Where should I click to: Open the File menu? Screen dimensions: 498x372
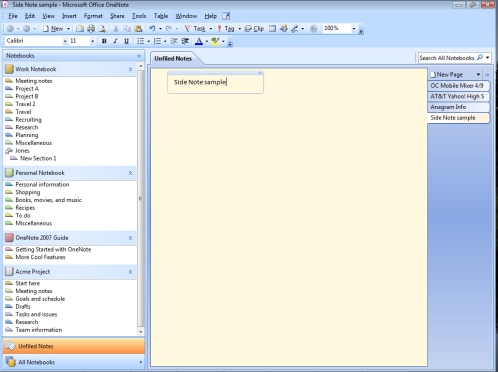(13, 16)
